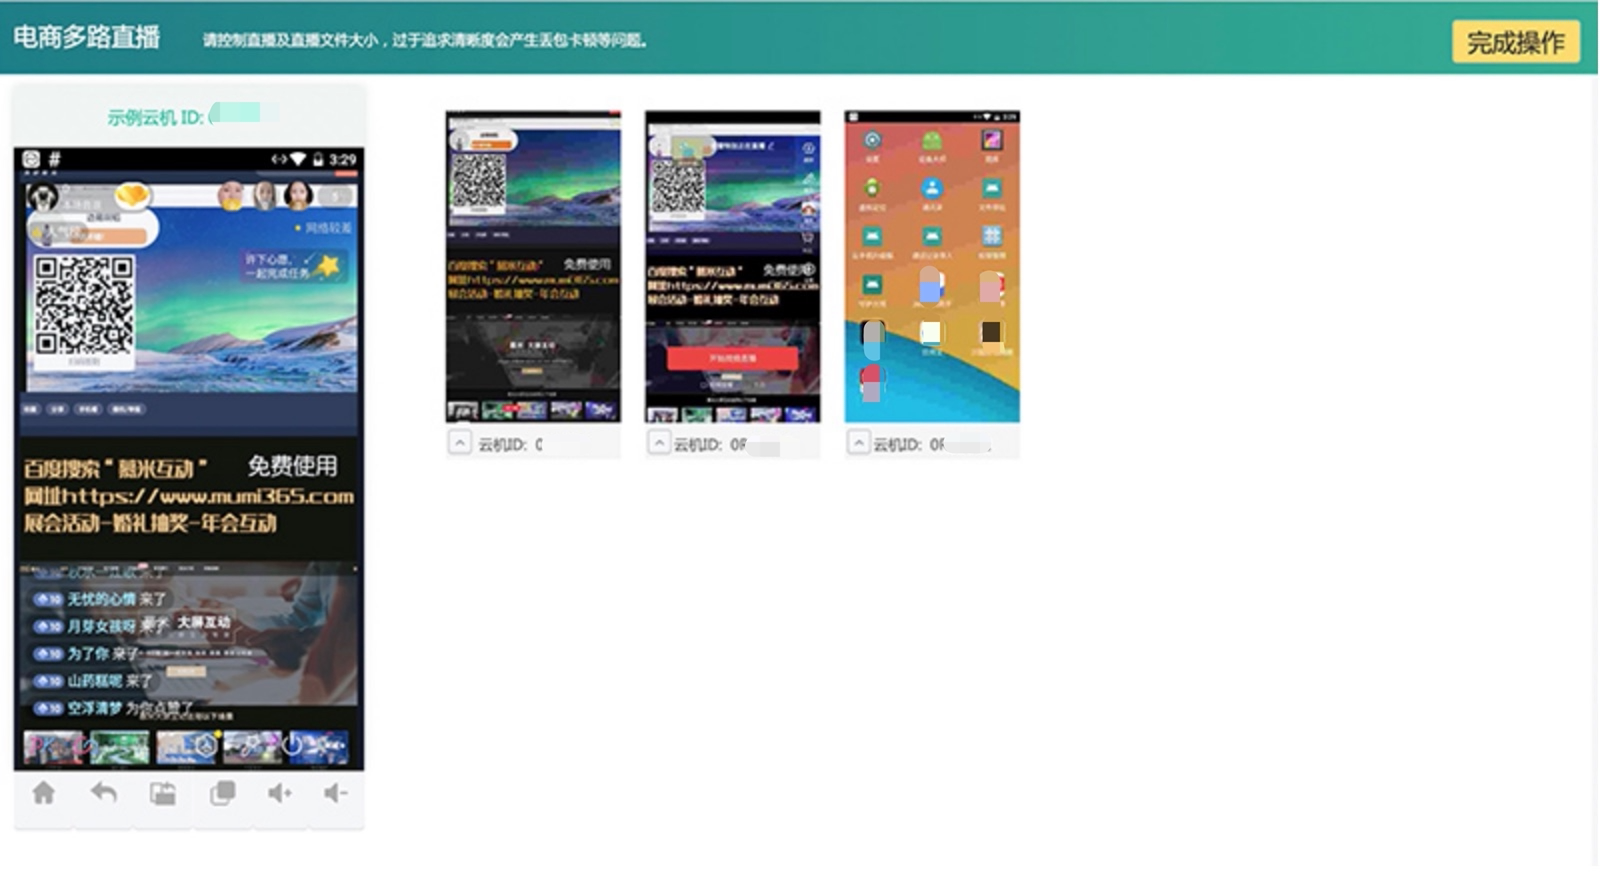The image size is (1600, 884).
Task: Tap the QR code in main phone
Action: click(84, 306)
